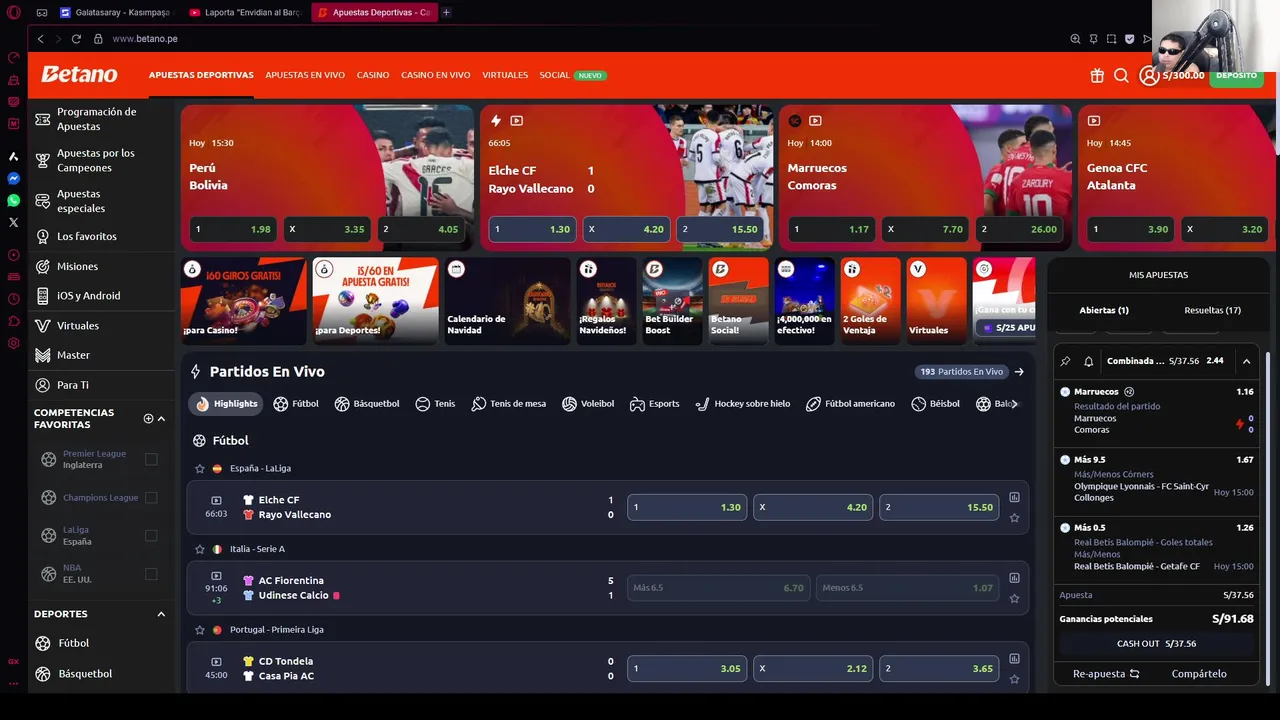Click the www.betano.pe address bar

click(145, 39)
